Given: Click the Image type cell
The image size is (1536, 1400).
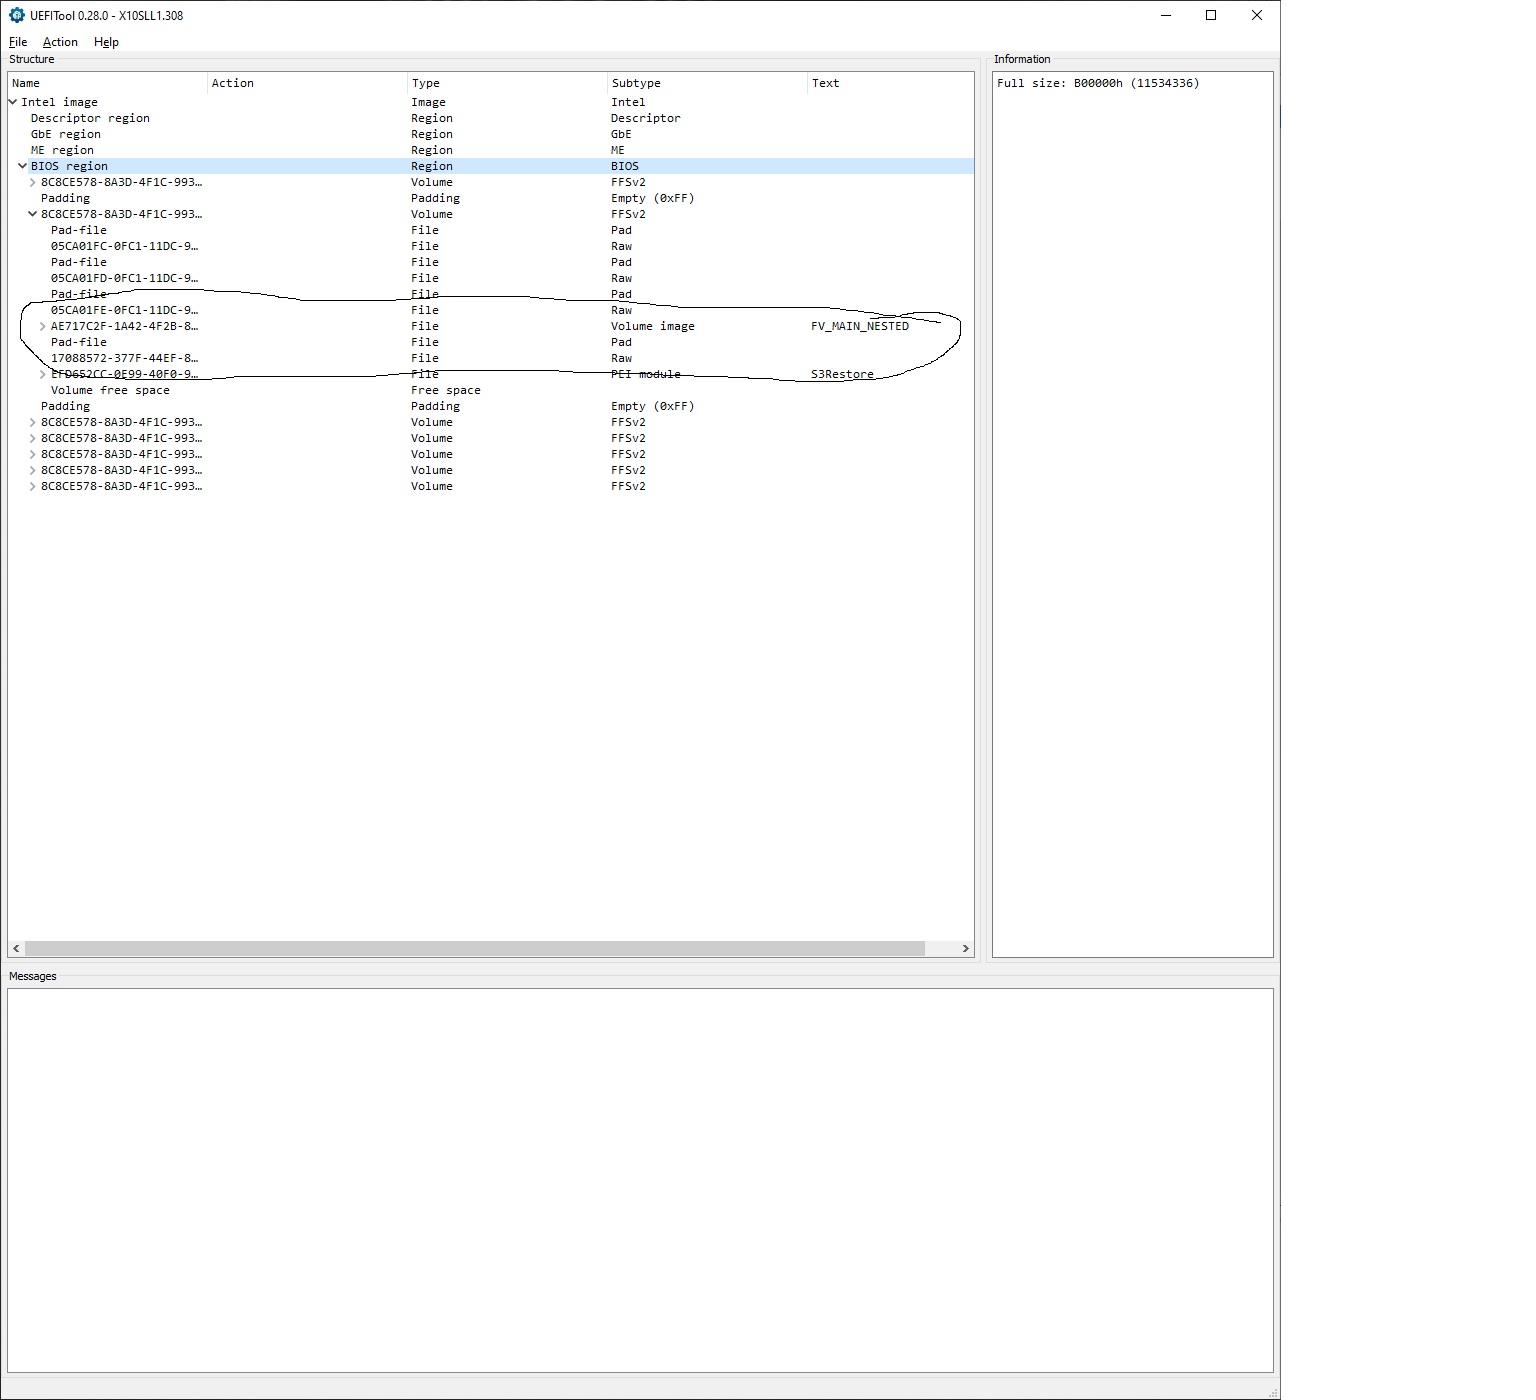Looking at the screenshot, I should pos(428,102).
